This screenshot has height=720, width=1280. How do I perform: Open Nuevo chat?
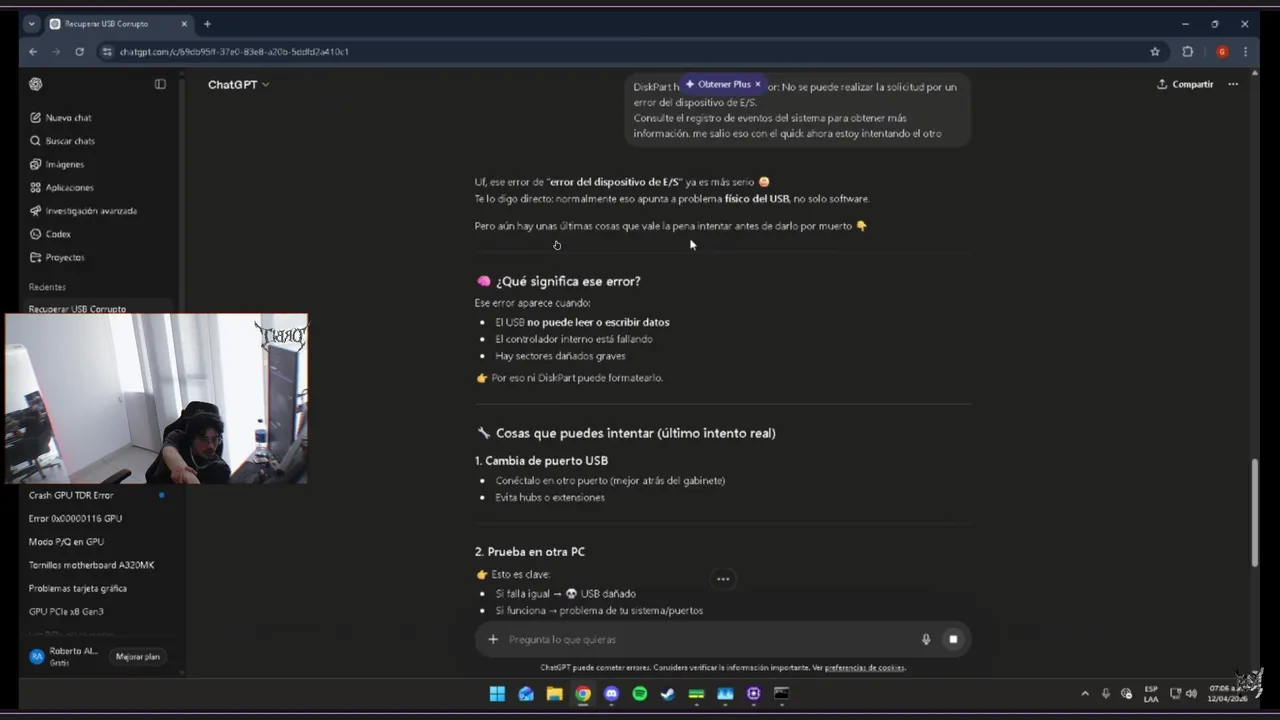pos(68,118)
